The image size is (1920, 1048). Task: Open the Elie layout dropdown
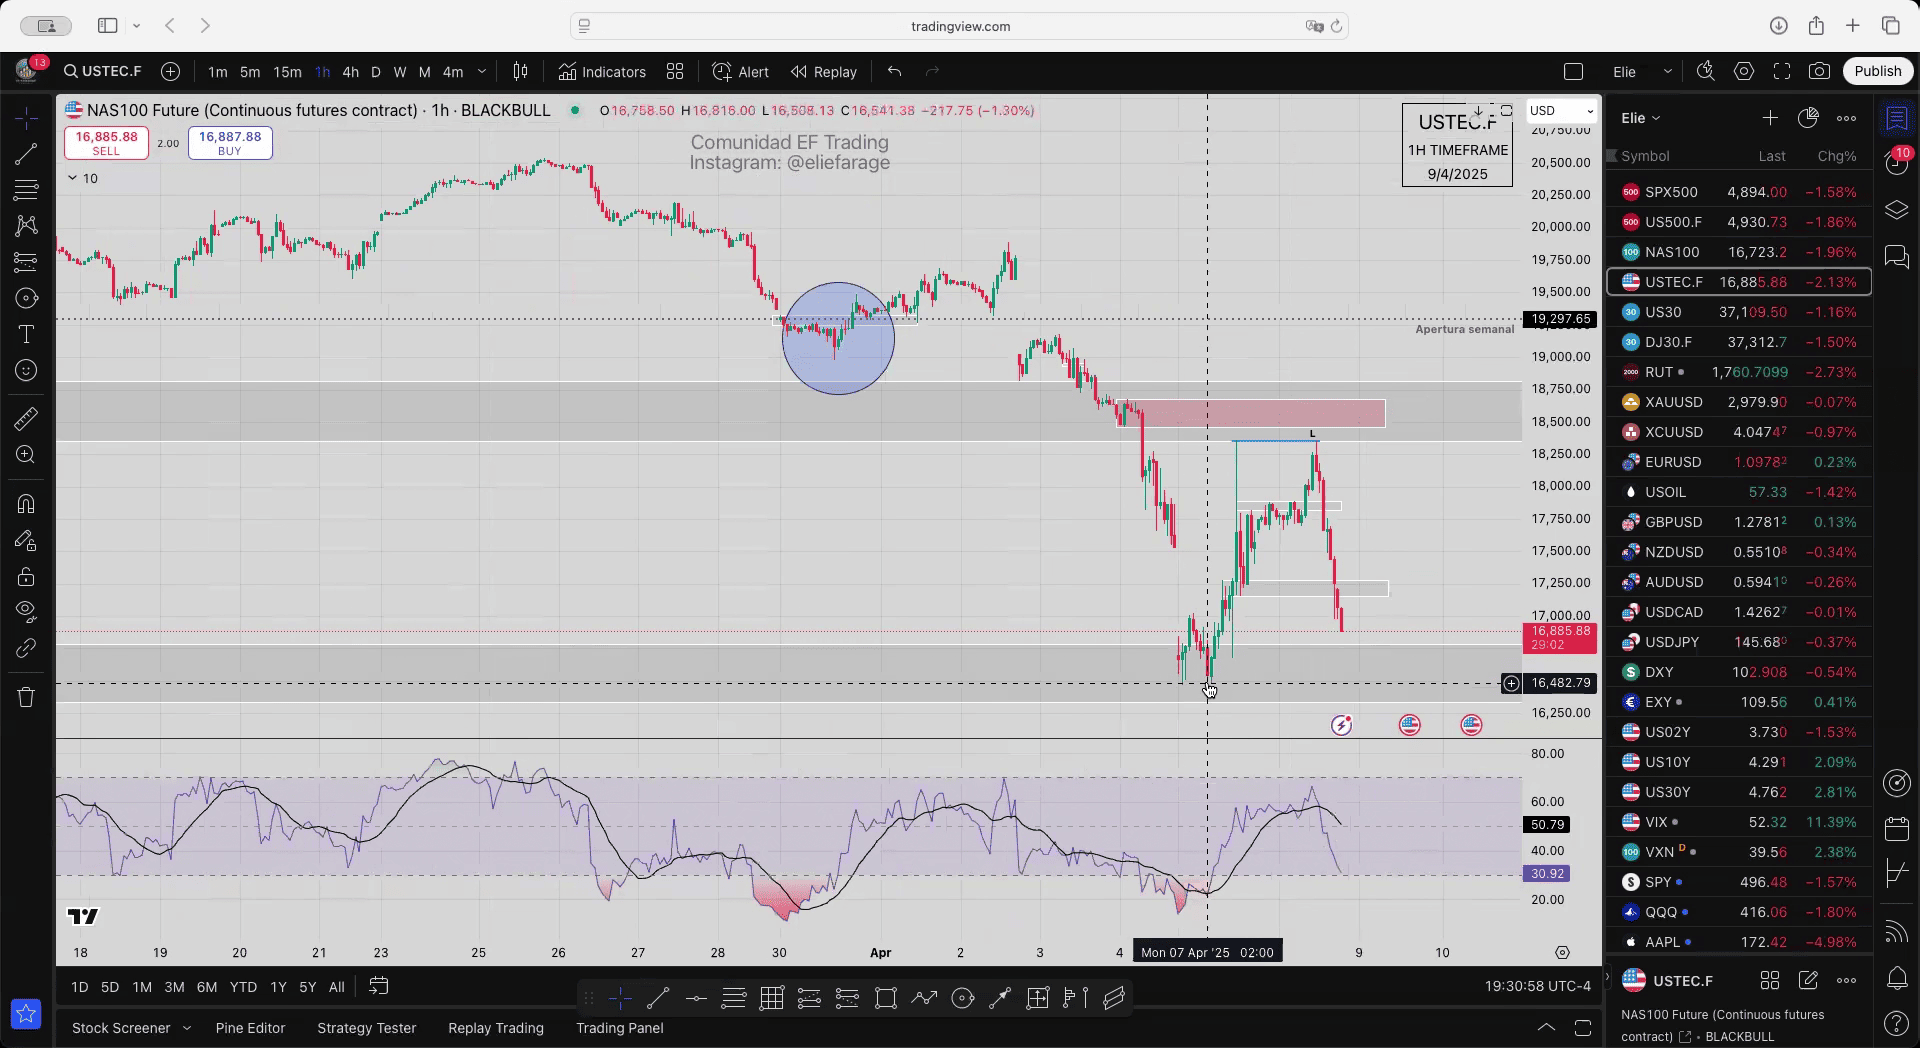[x=1642, y=72]
